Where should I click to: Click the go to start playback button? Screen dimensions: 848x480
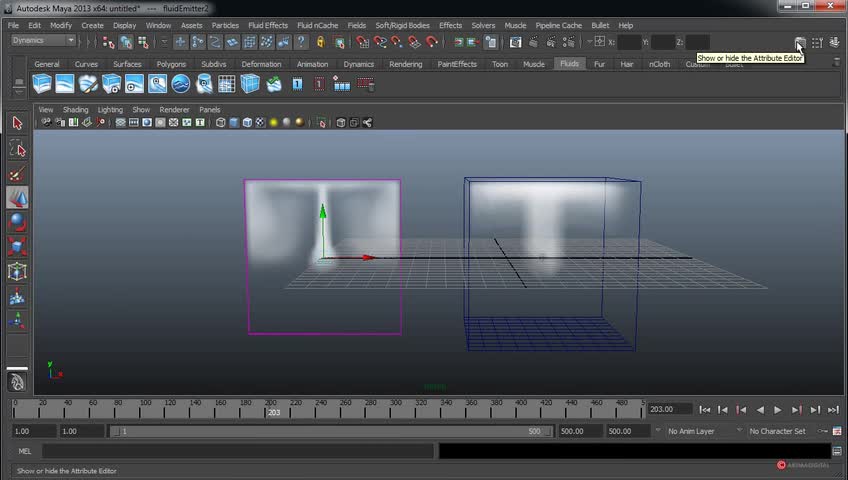705,409
